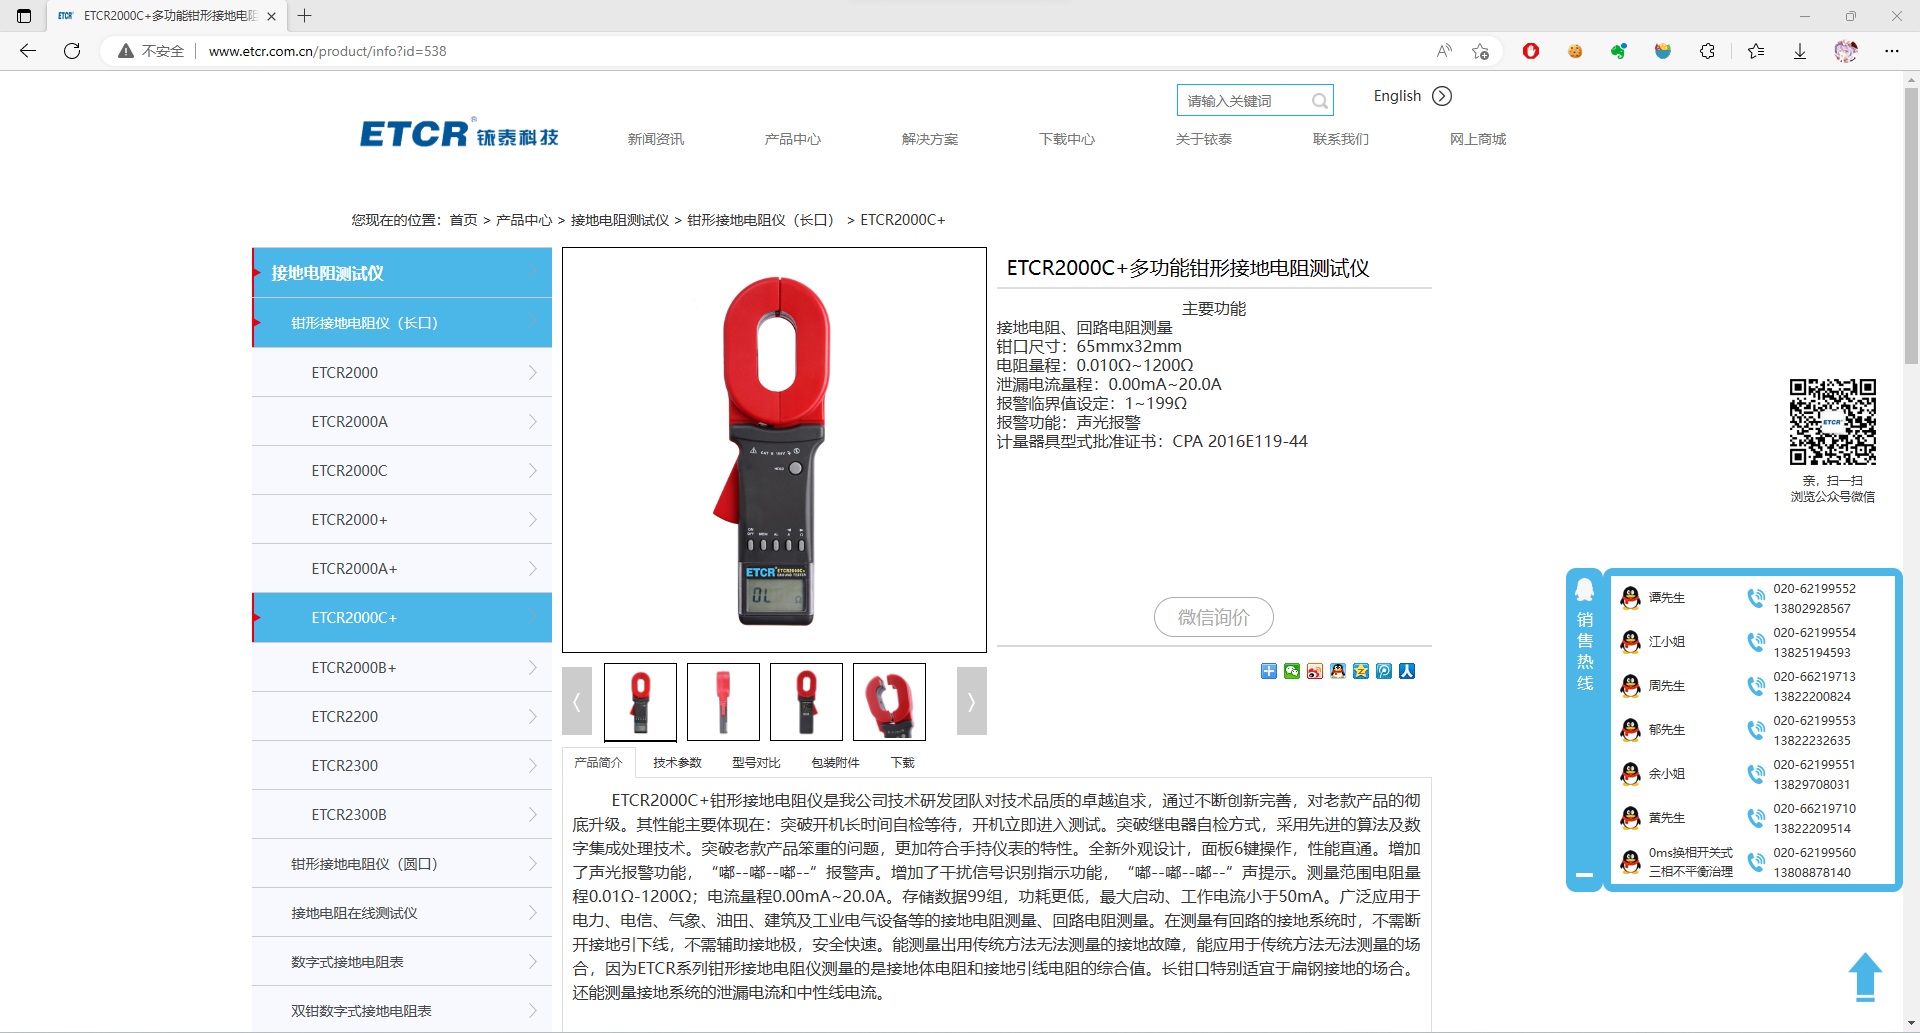Click the browser address bar URL
Screen dimensions: 1920x1033
pyautogui.click(x=327, y=51)
